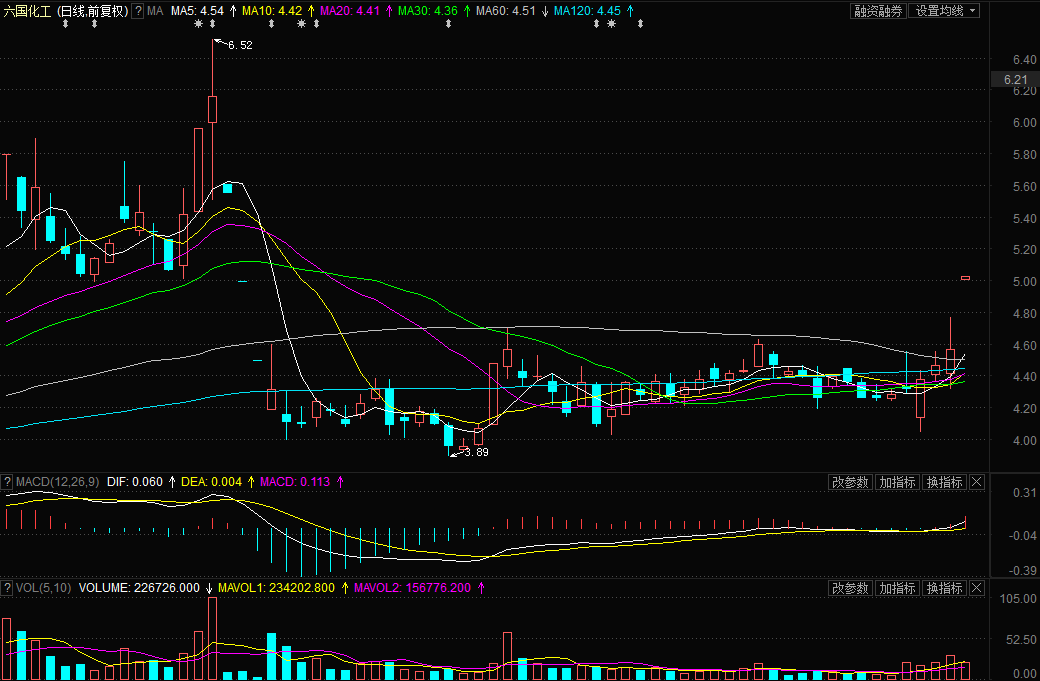Click 换指标 in the MACD panel
The width and height of the screenshot is (1040, 681).
coord(944,482)
